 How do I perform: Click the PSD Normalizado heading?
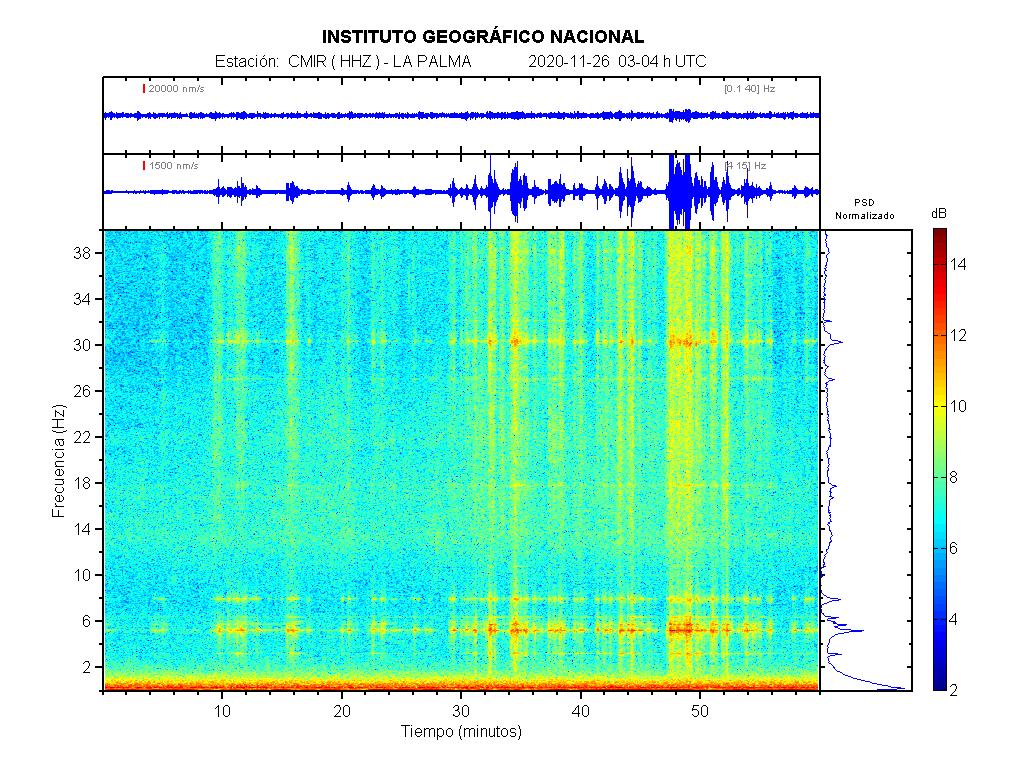(865, 209)
